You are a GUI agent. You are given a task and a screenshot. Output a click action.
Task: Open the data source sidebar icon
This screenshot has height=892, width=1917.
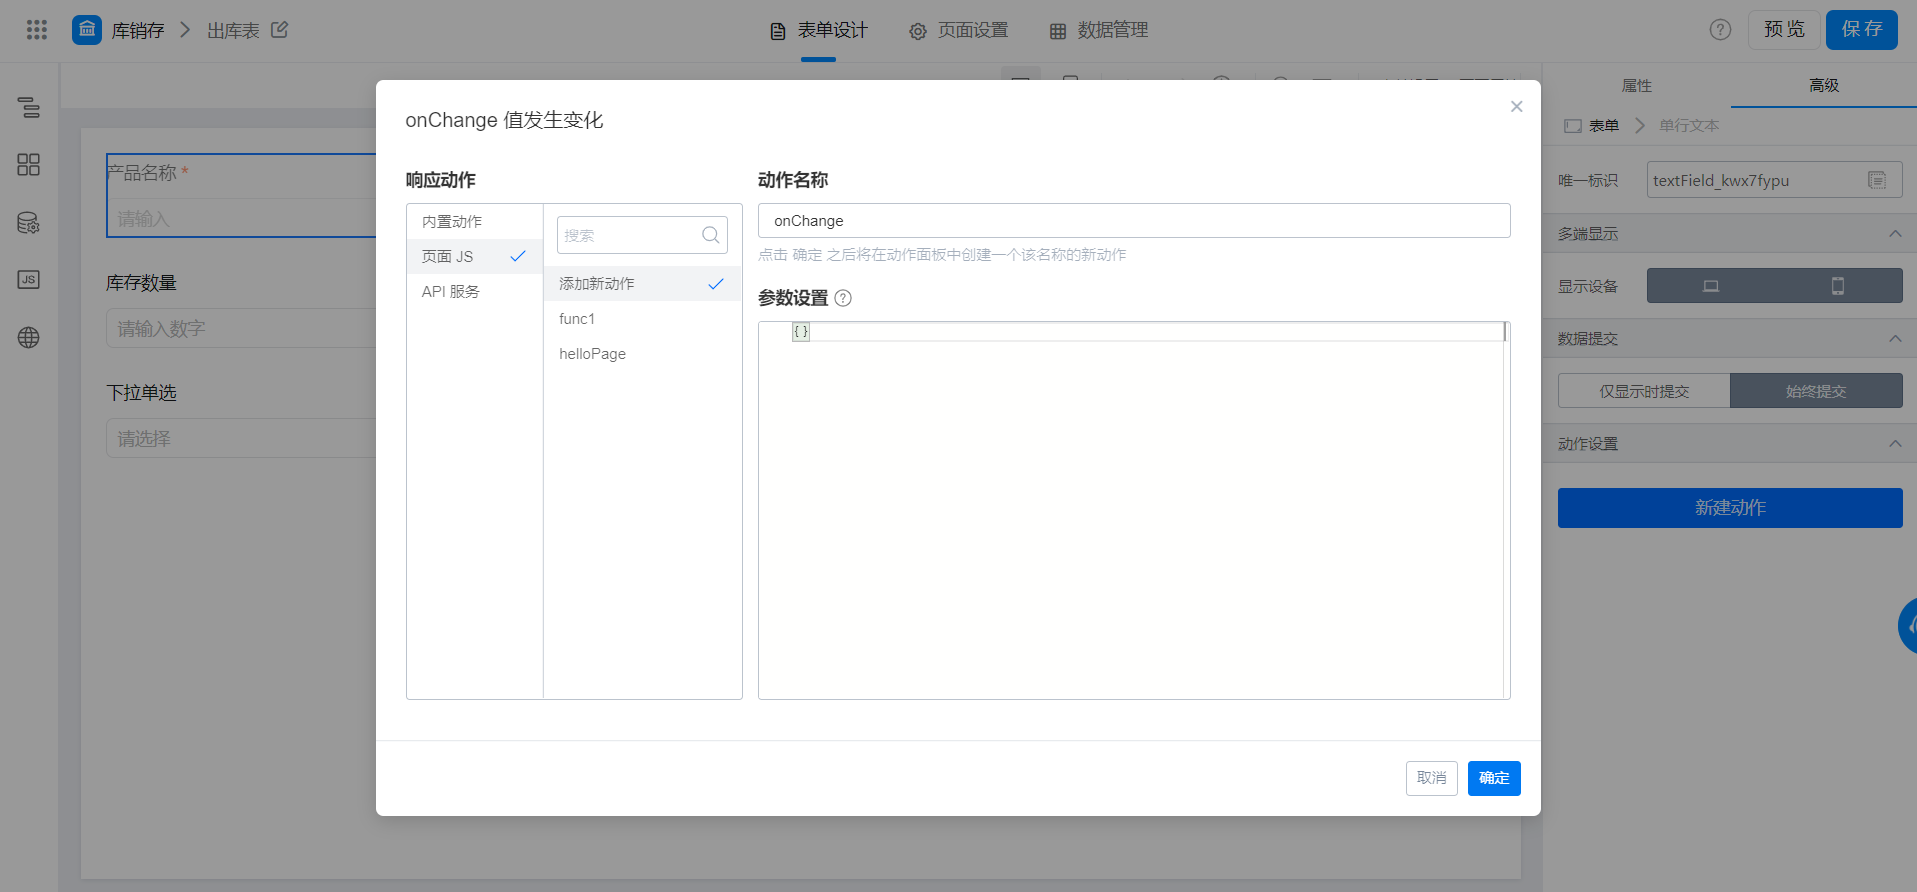pos(29,223)
